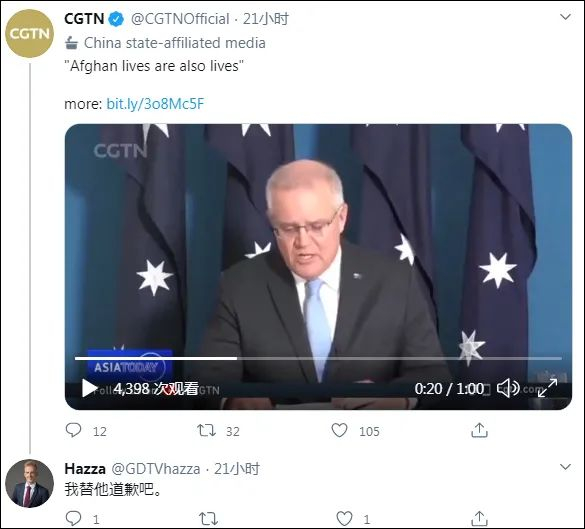Share Hazza's reply via share icon

point(479,518)
